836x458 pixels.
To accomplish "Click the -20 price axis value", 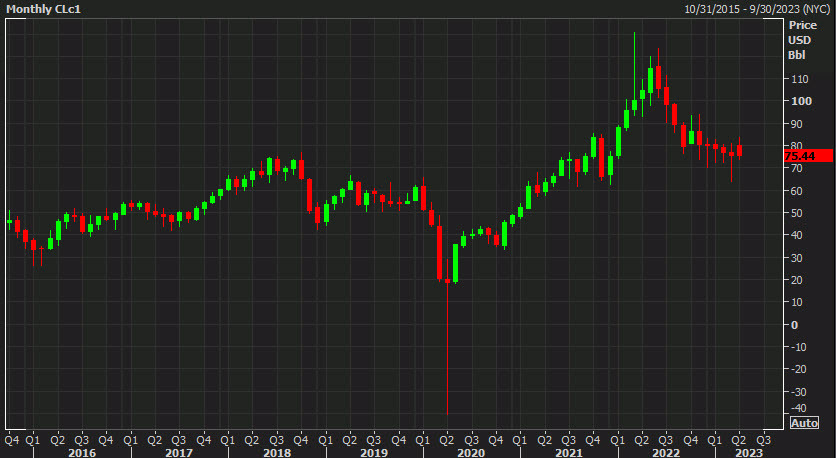I will click(x=799, y=369).
